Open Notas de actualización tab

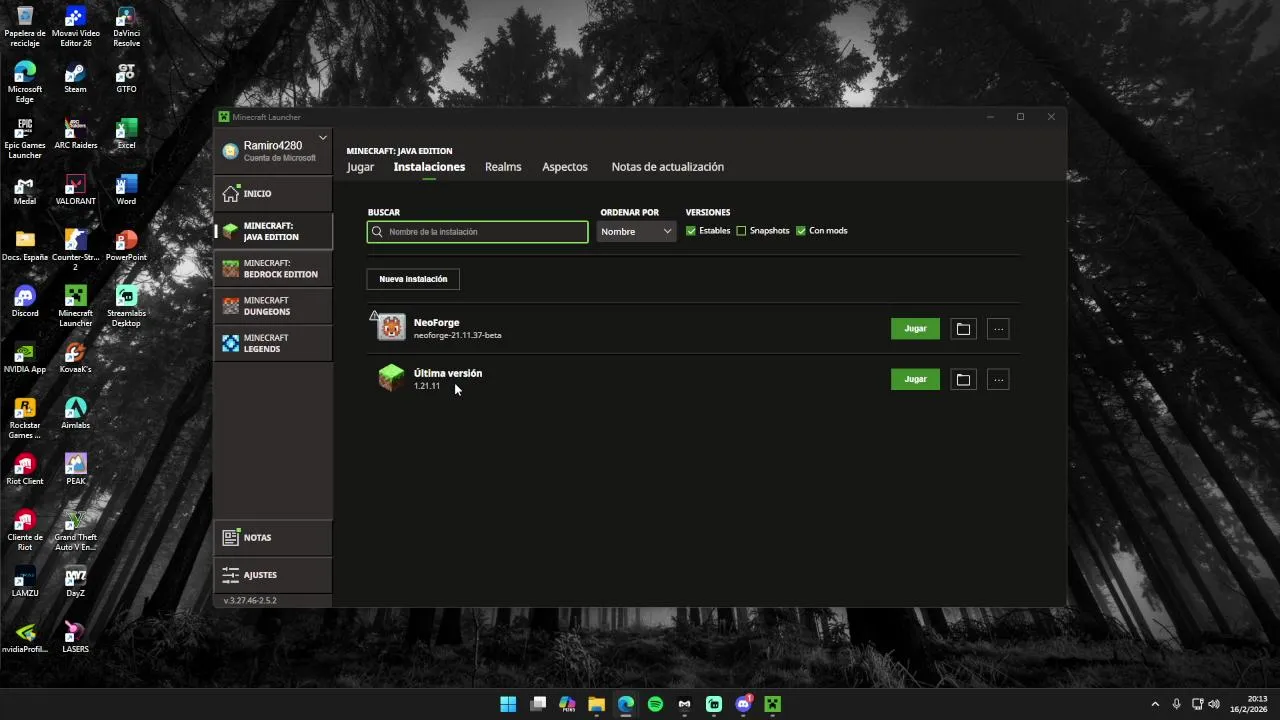click(667, 167)
